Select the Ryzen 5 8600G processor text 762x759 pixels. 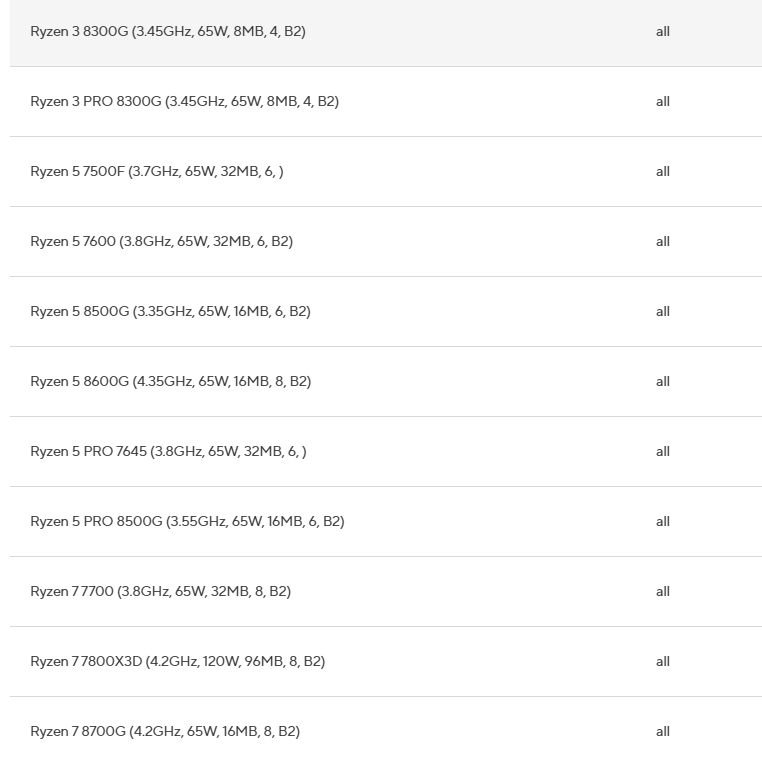pos(170,381)
